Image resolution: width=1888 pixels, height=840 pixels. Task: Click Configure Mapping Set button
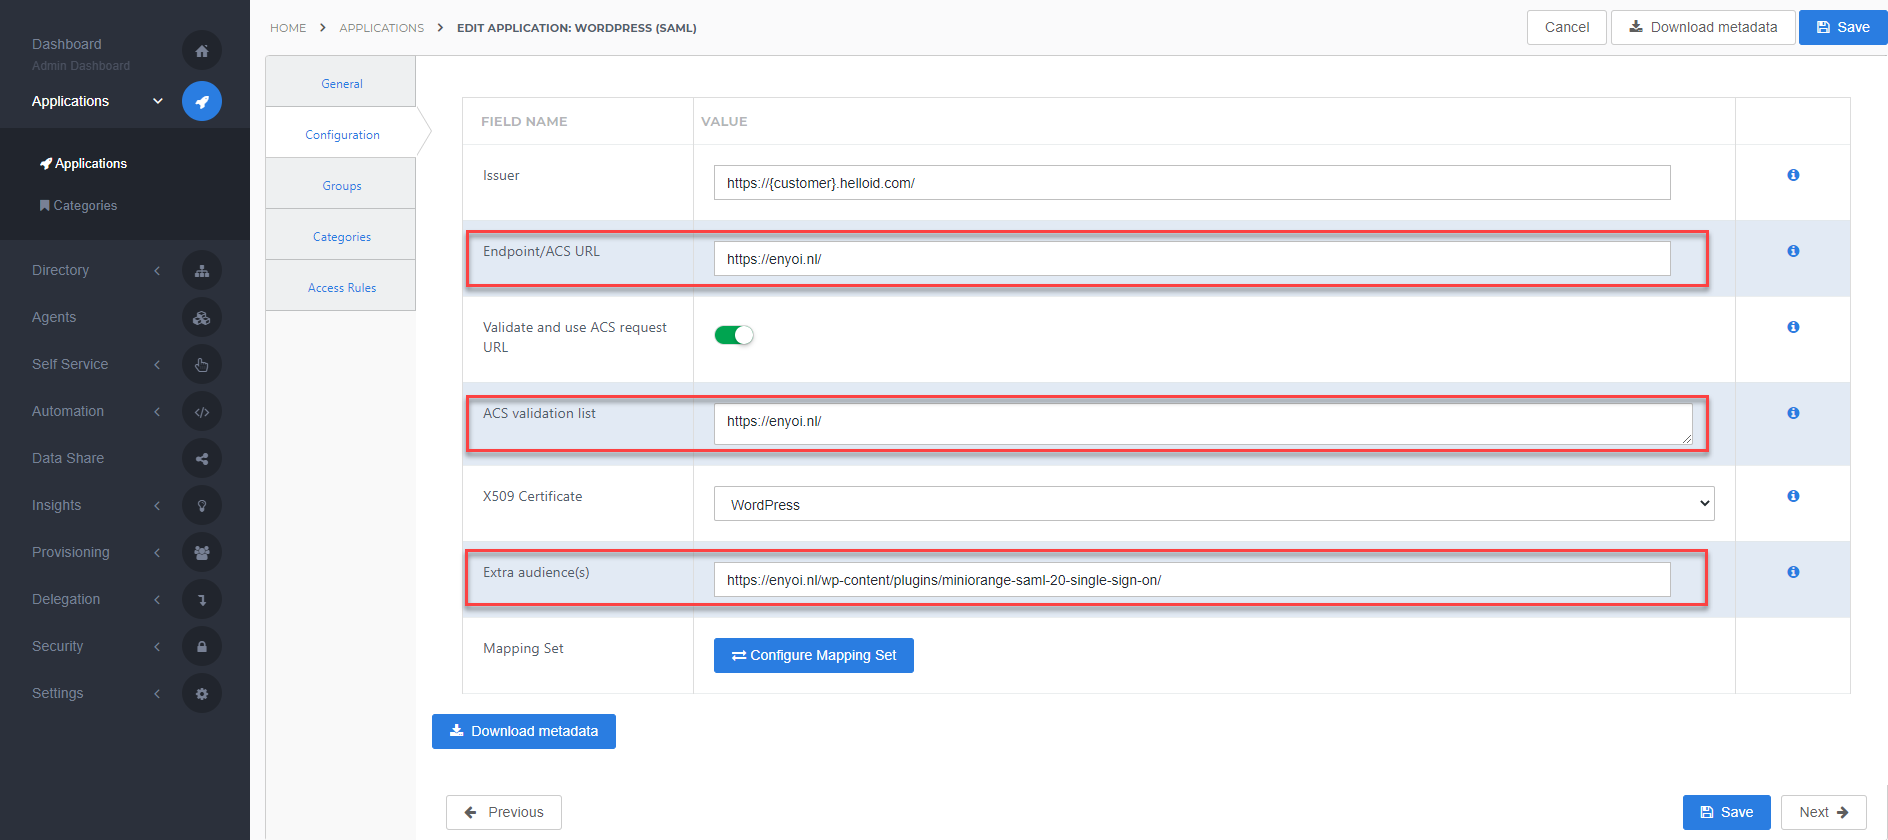tap(814, 656)
